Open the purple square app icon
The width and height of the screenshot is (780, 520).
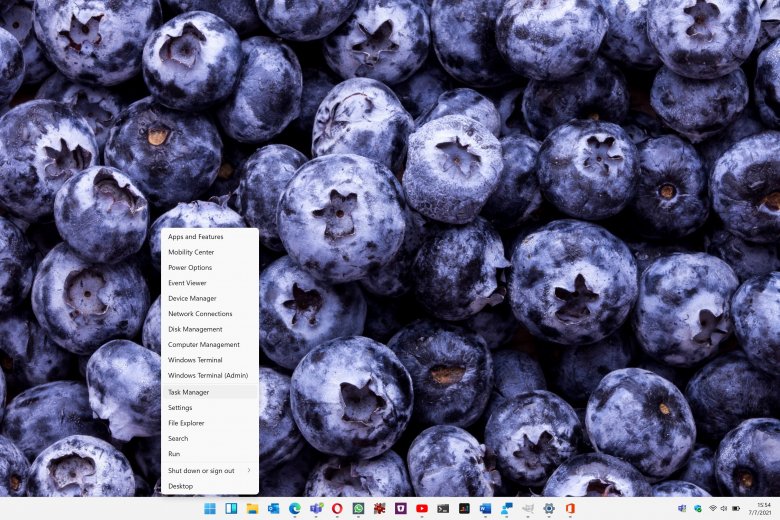pos(401,509)
